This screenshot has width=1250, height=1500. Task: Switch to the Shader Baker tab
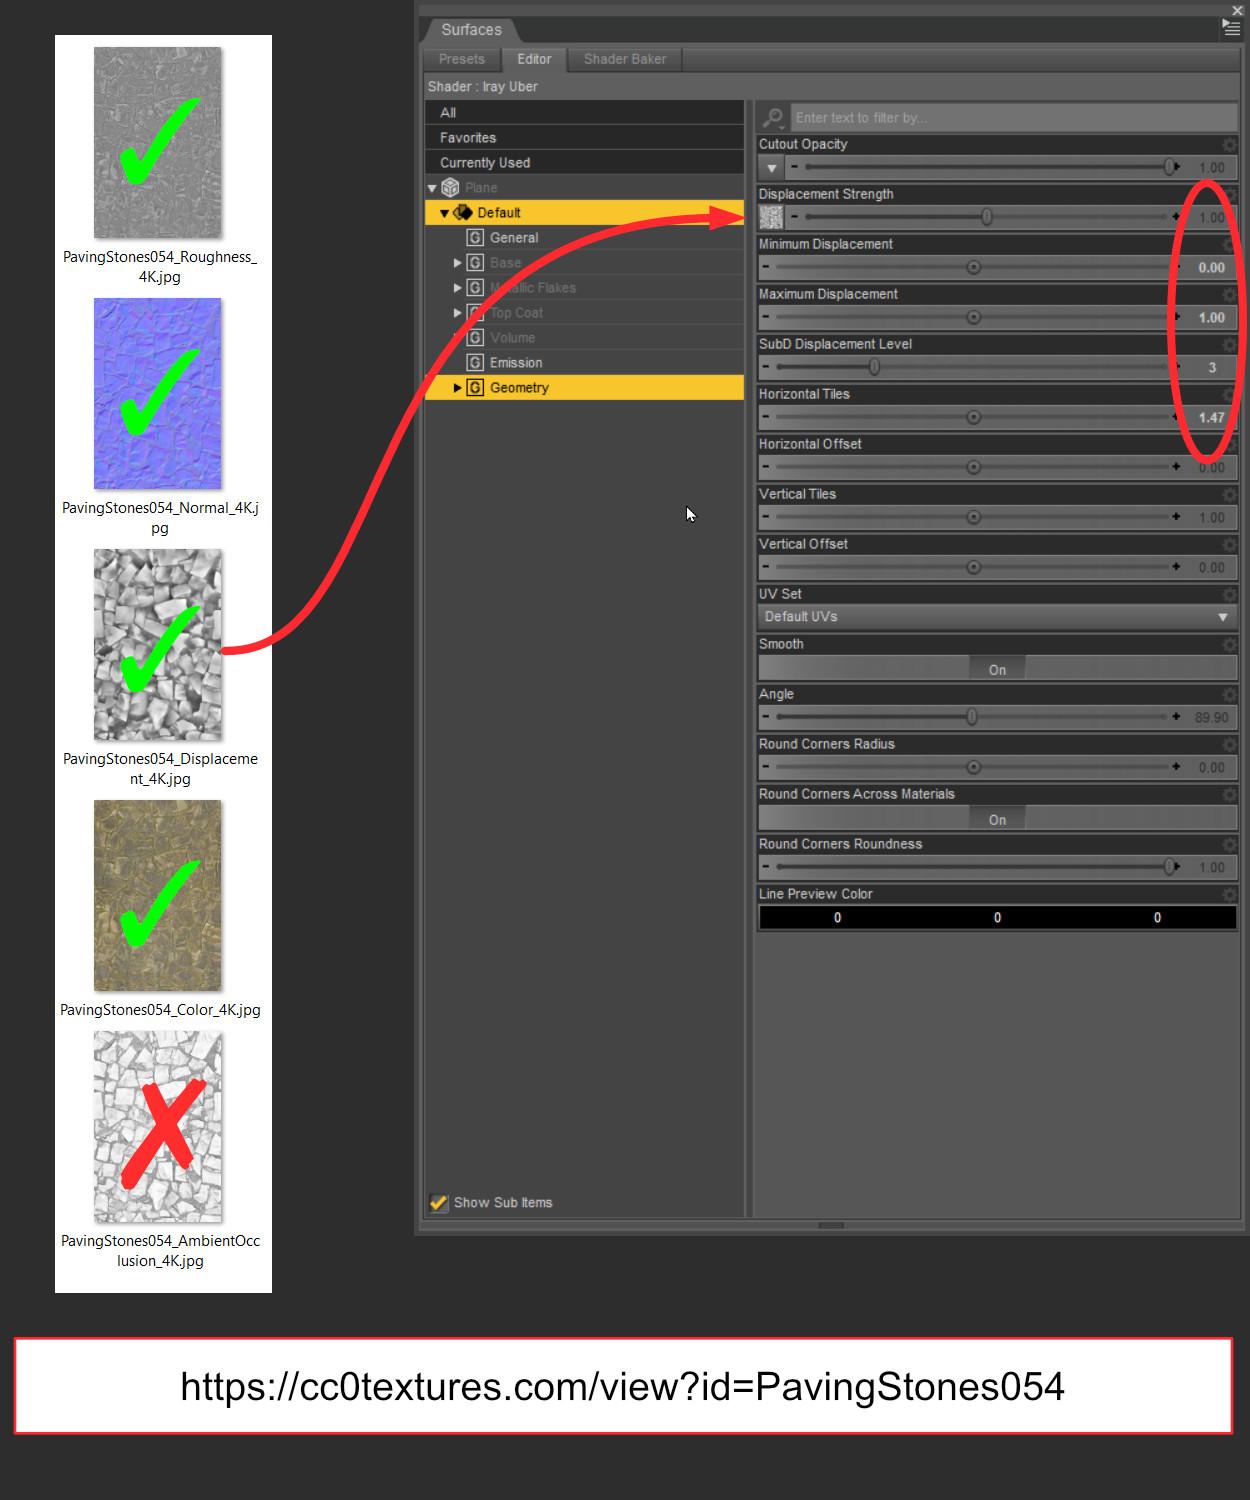(625, 59)
